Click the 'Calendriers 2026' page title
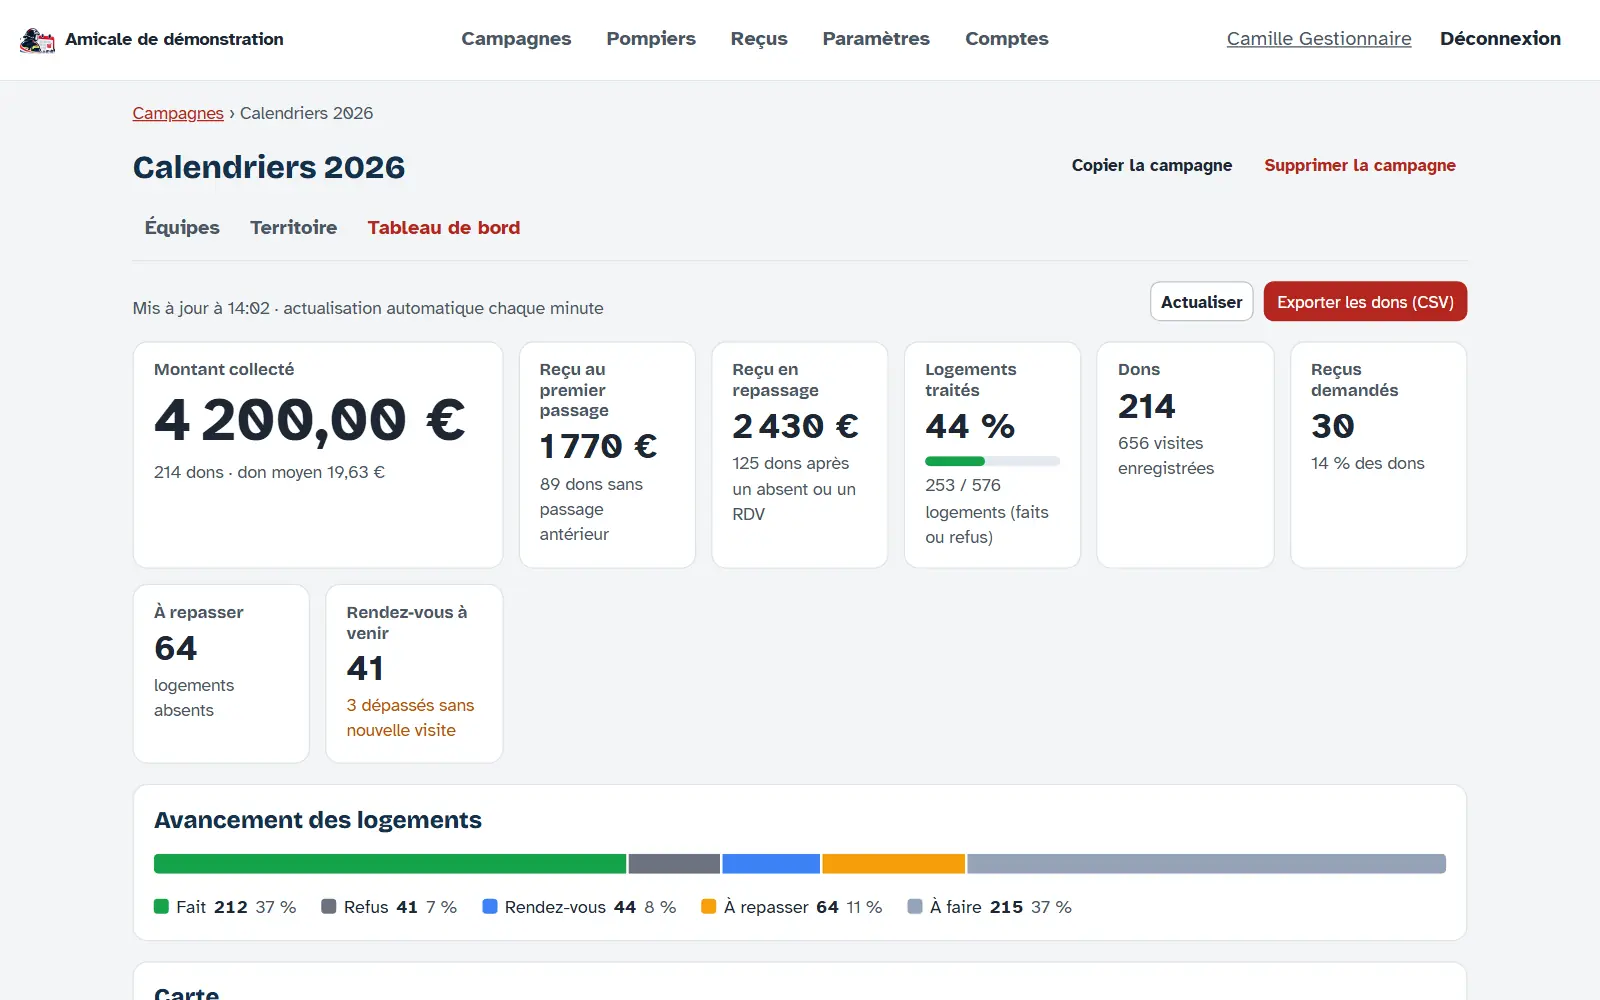The height and width of the screenshot is (1000, 1600). click(x=269, y=167)
